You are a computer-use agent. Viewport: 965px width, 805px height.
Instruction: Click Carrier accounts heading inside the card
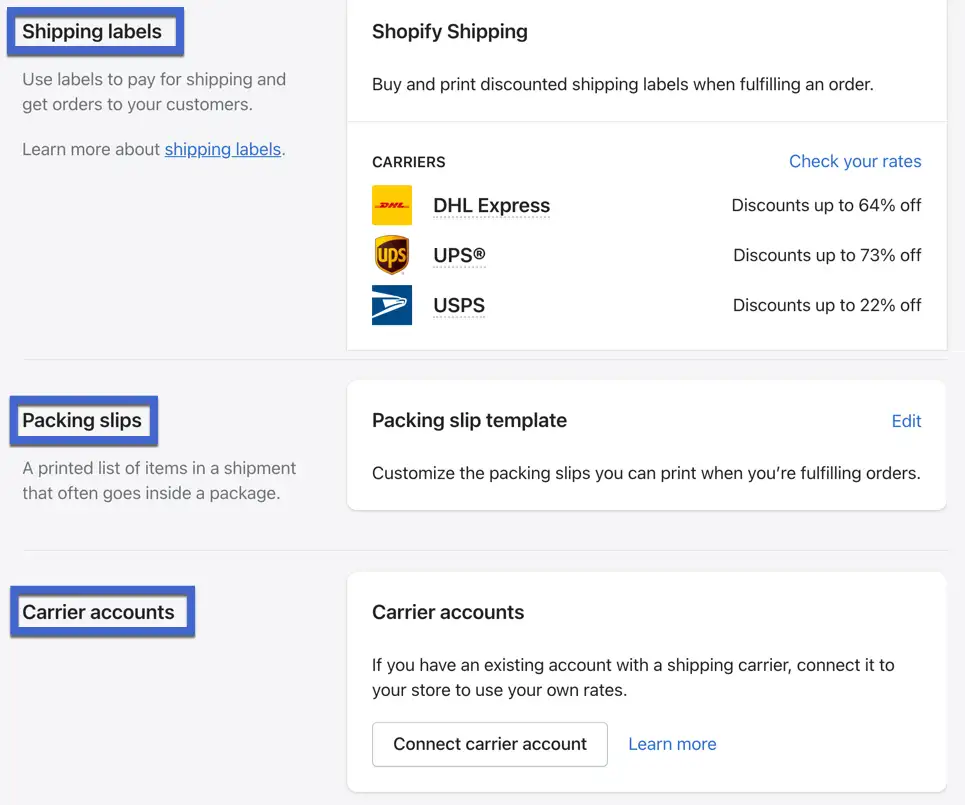448,612
